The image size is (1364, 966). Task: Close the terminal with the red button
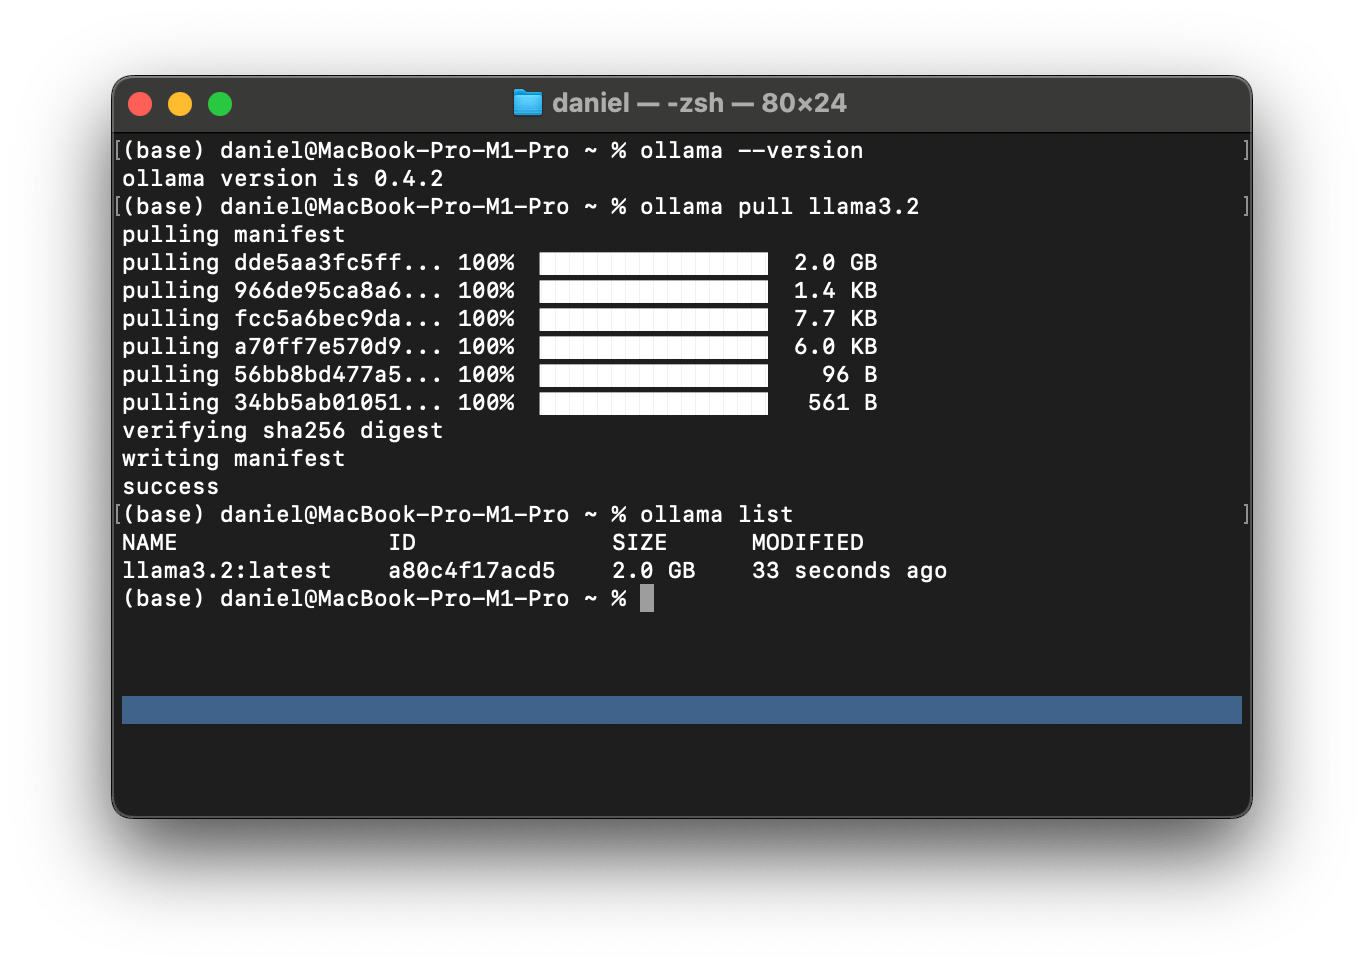[140, 104]
